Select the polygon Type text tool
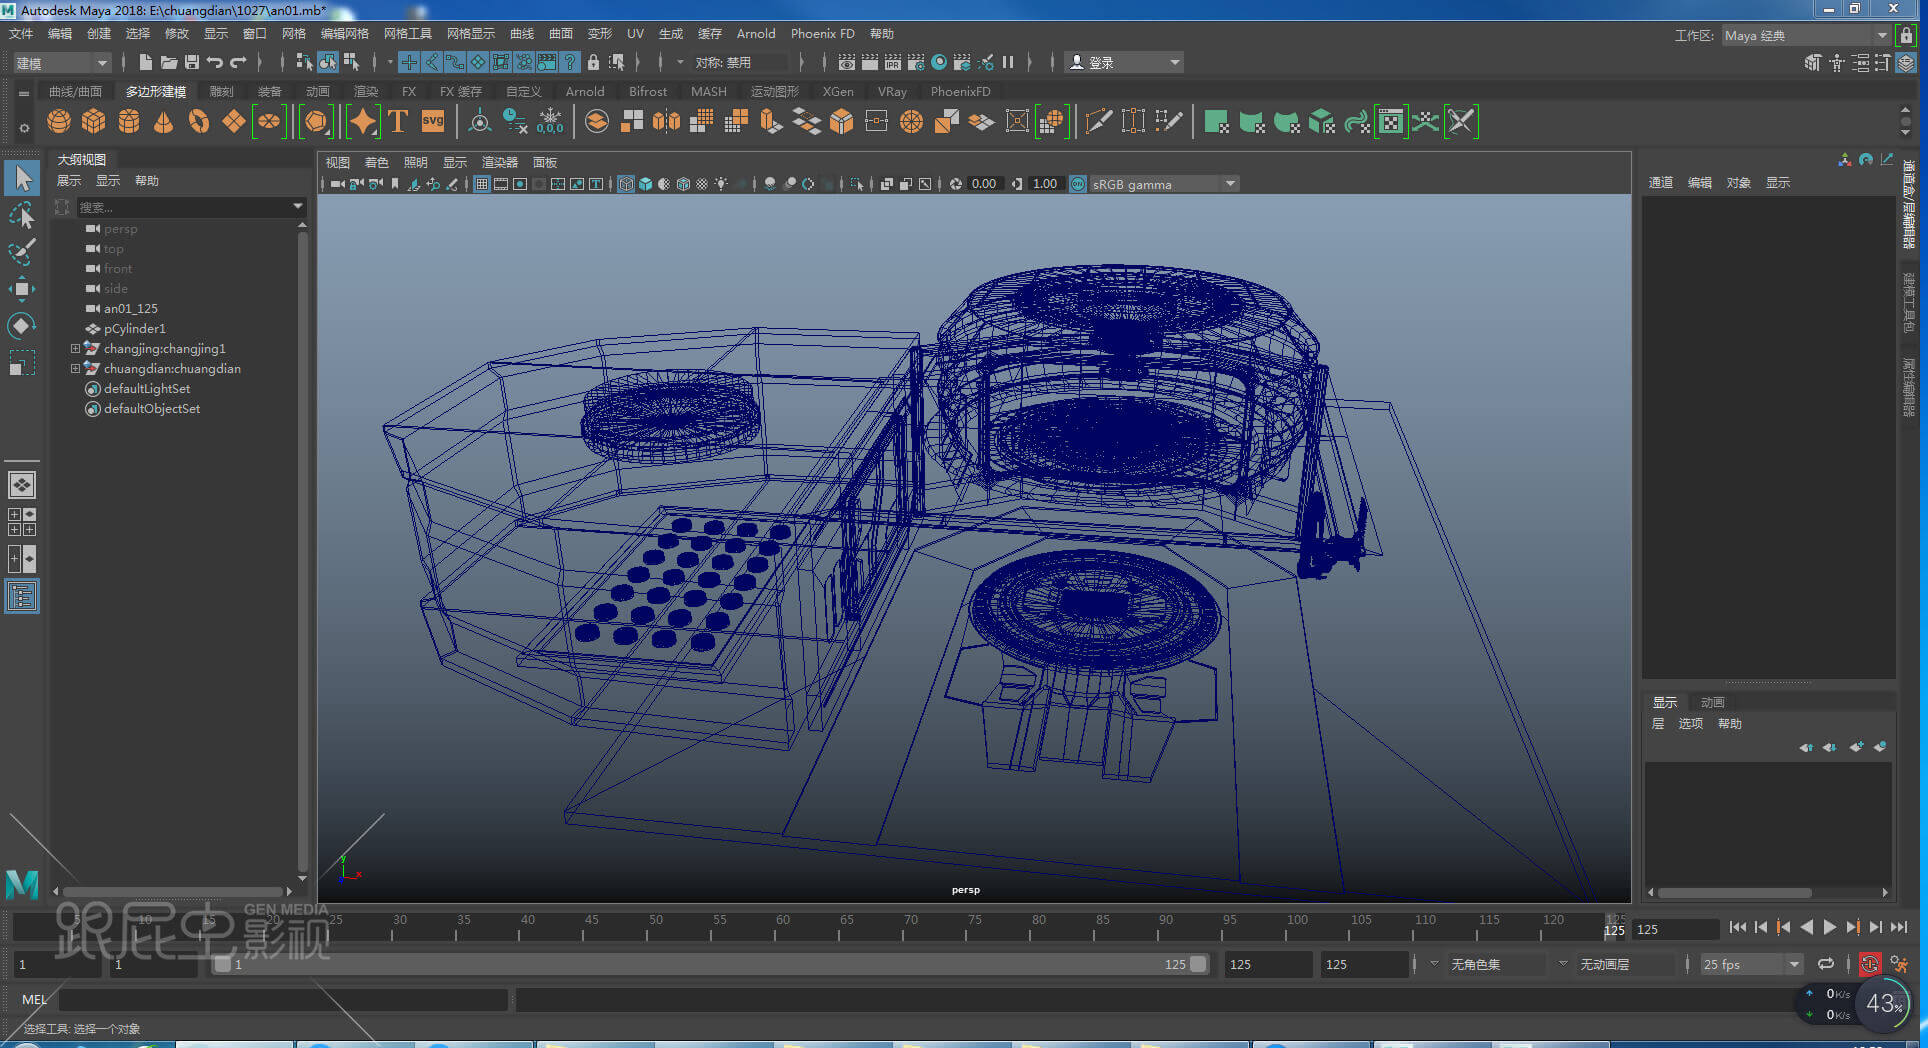 [398, 122]
